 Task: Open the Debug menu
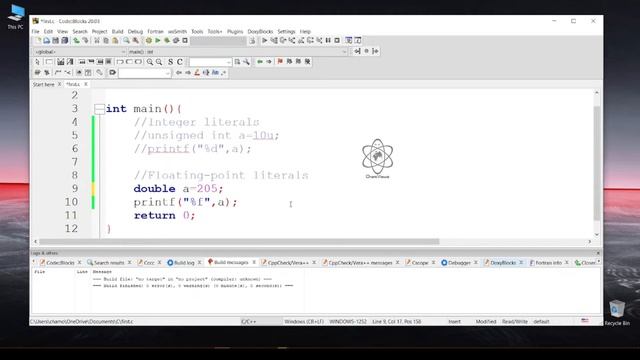(x=135, y=31)
